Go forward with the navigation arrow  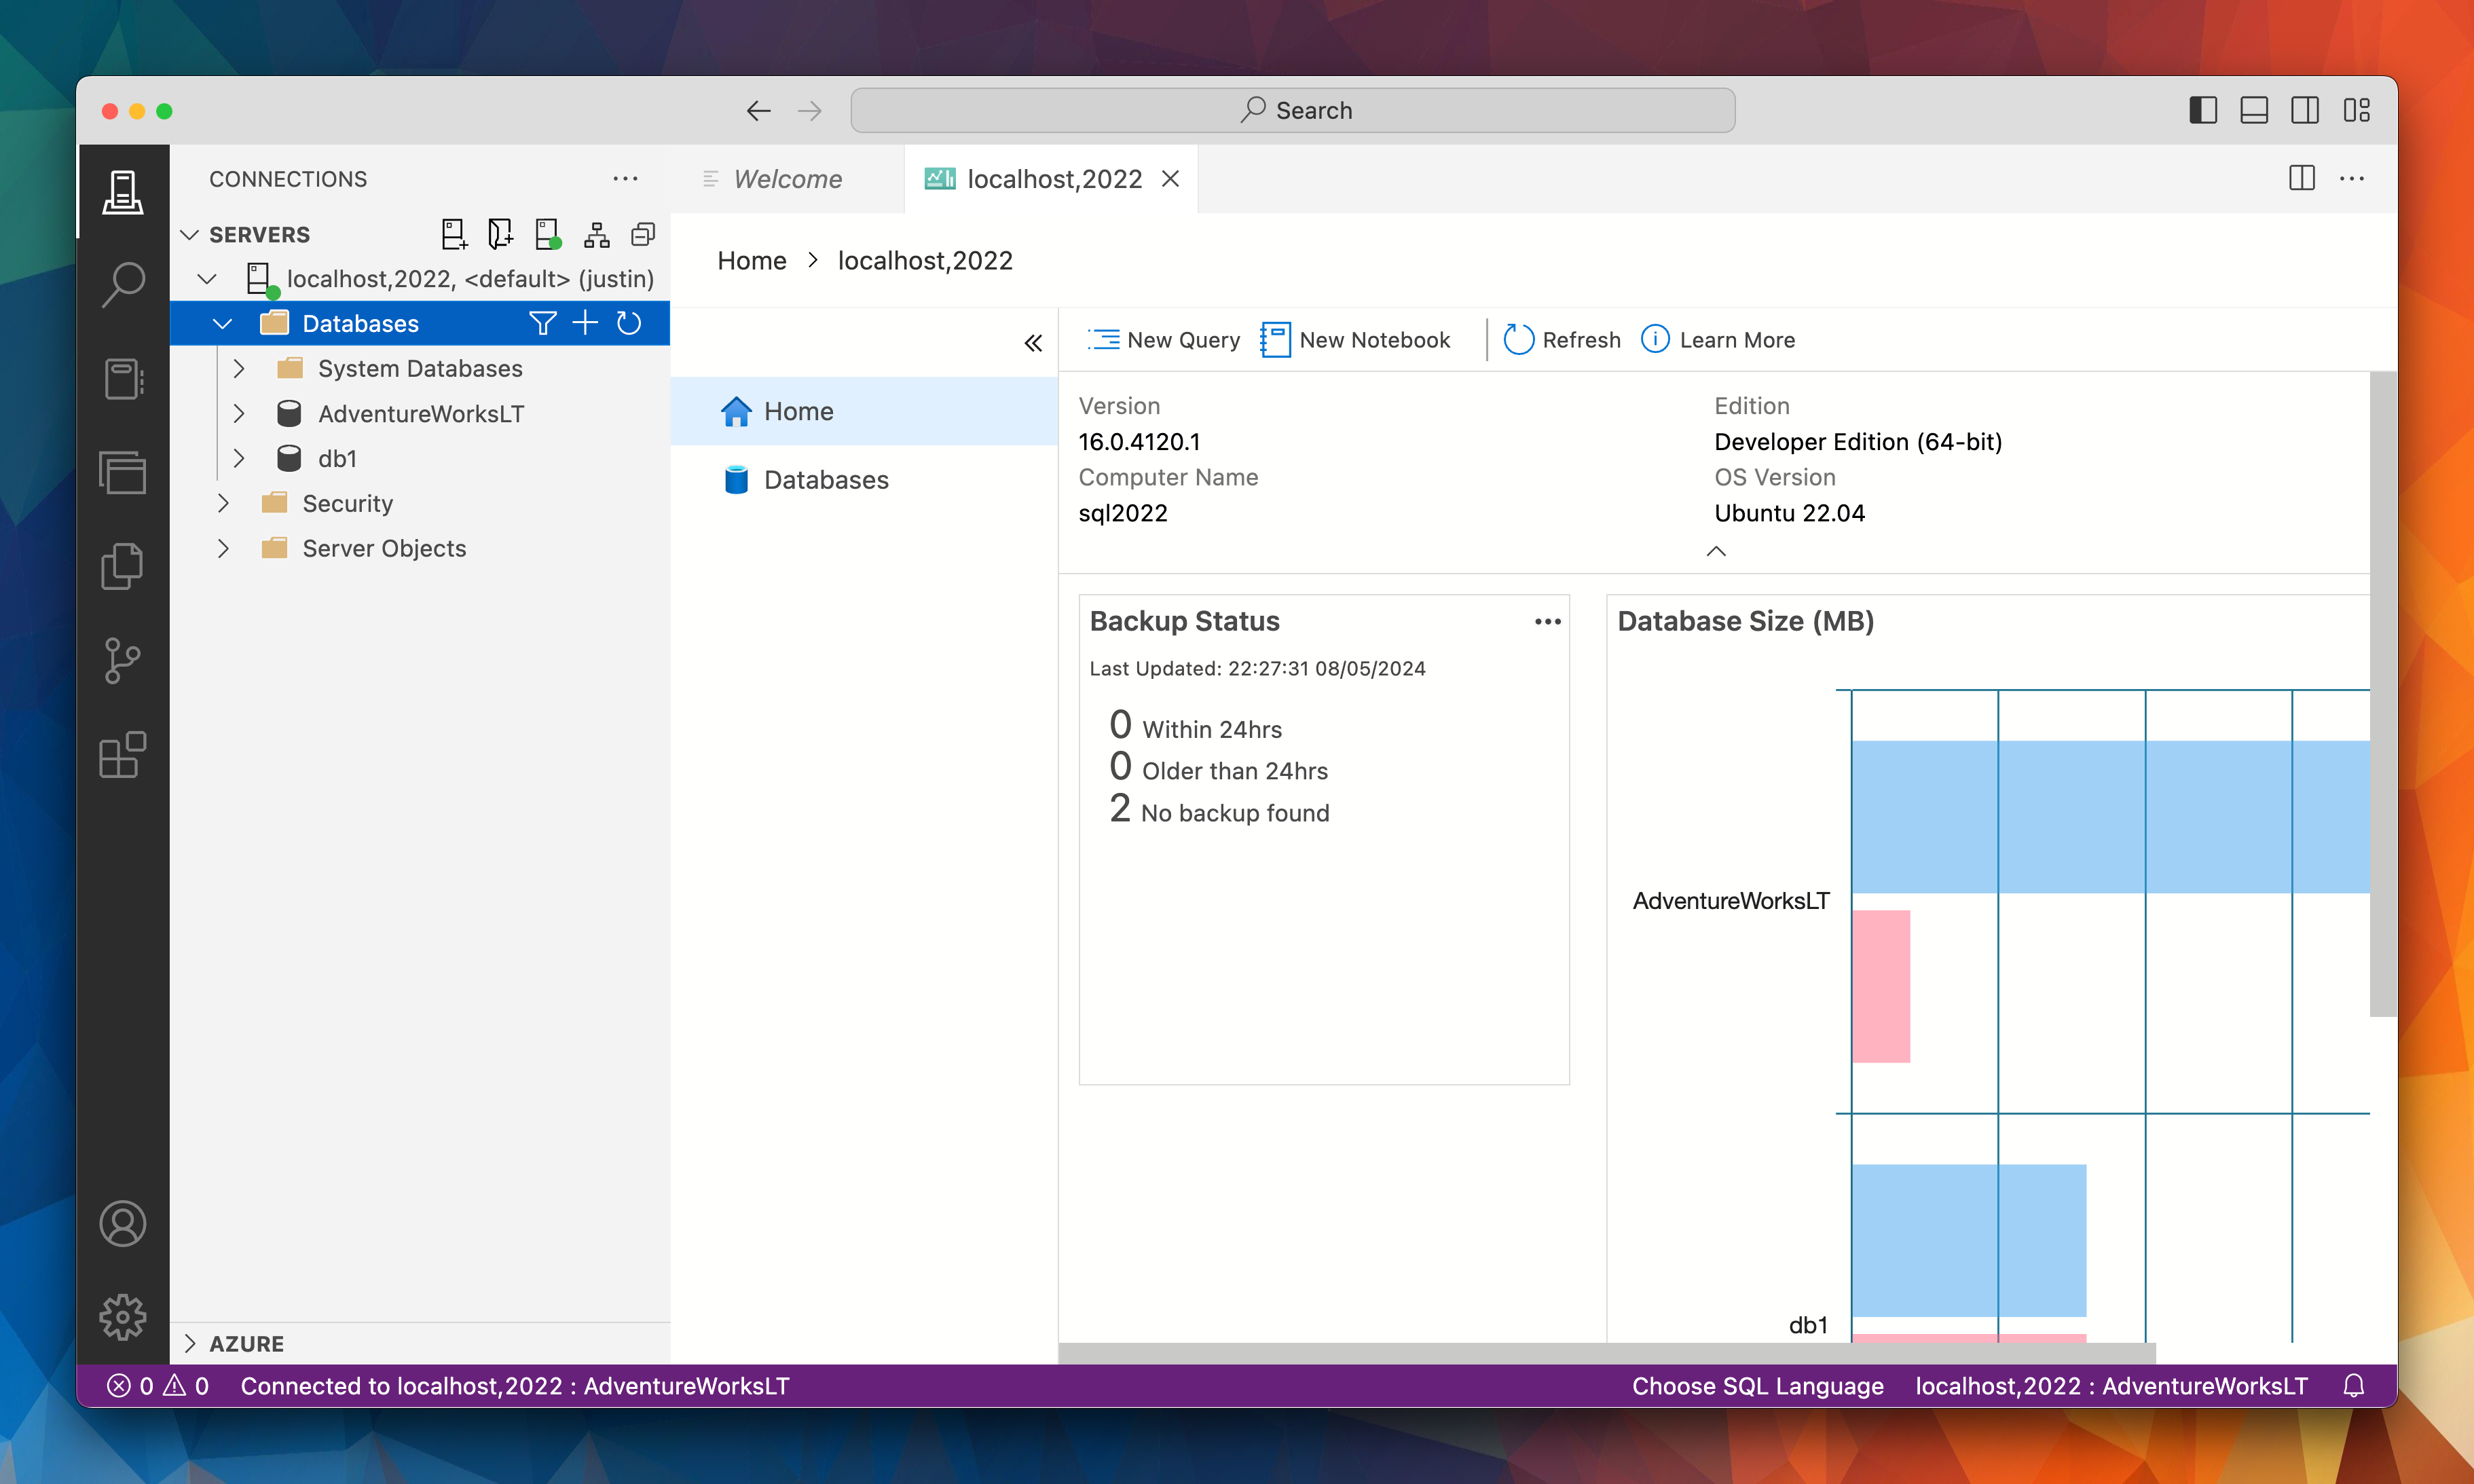810,110
